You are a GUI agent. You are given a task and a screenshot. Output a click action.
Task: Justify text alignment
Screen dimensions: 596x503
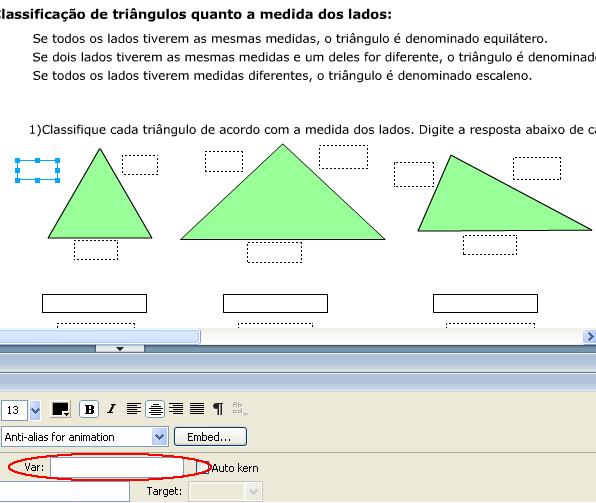pos(197,409)
